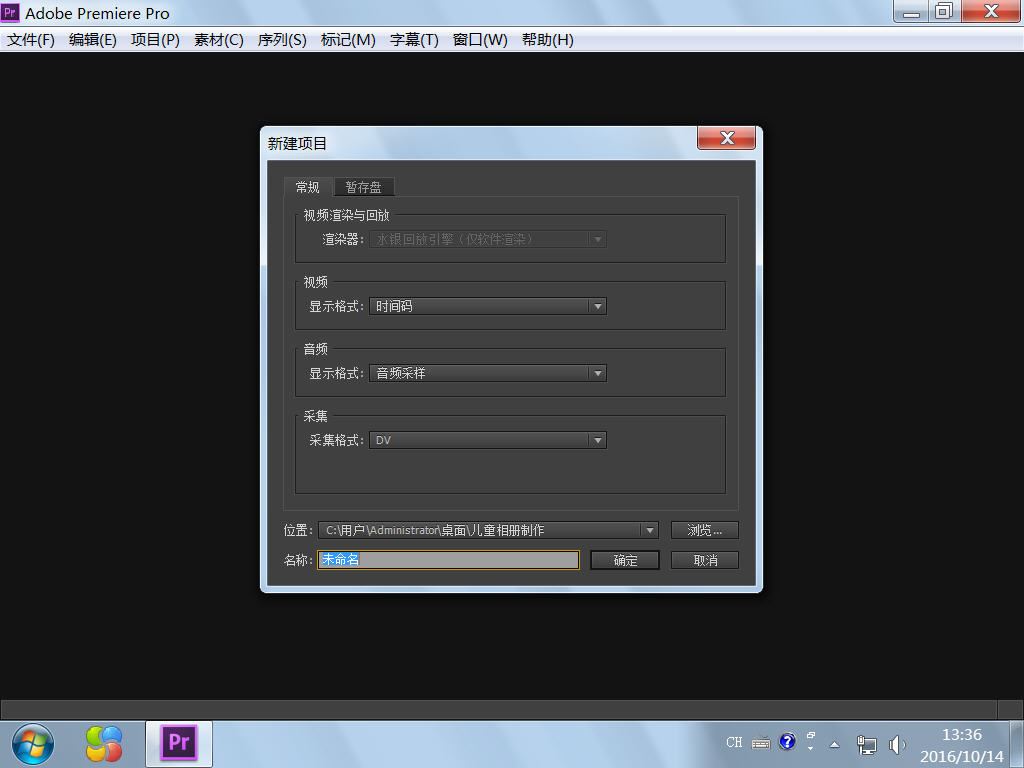Minimize the Premiere Pro window
The height and width of the screenshot is (768, 1024).
coord(911,11)
